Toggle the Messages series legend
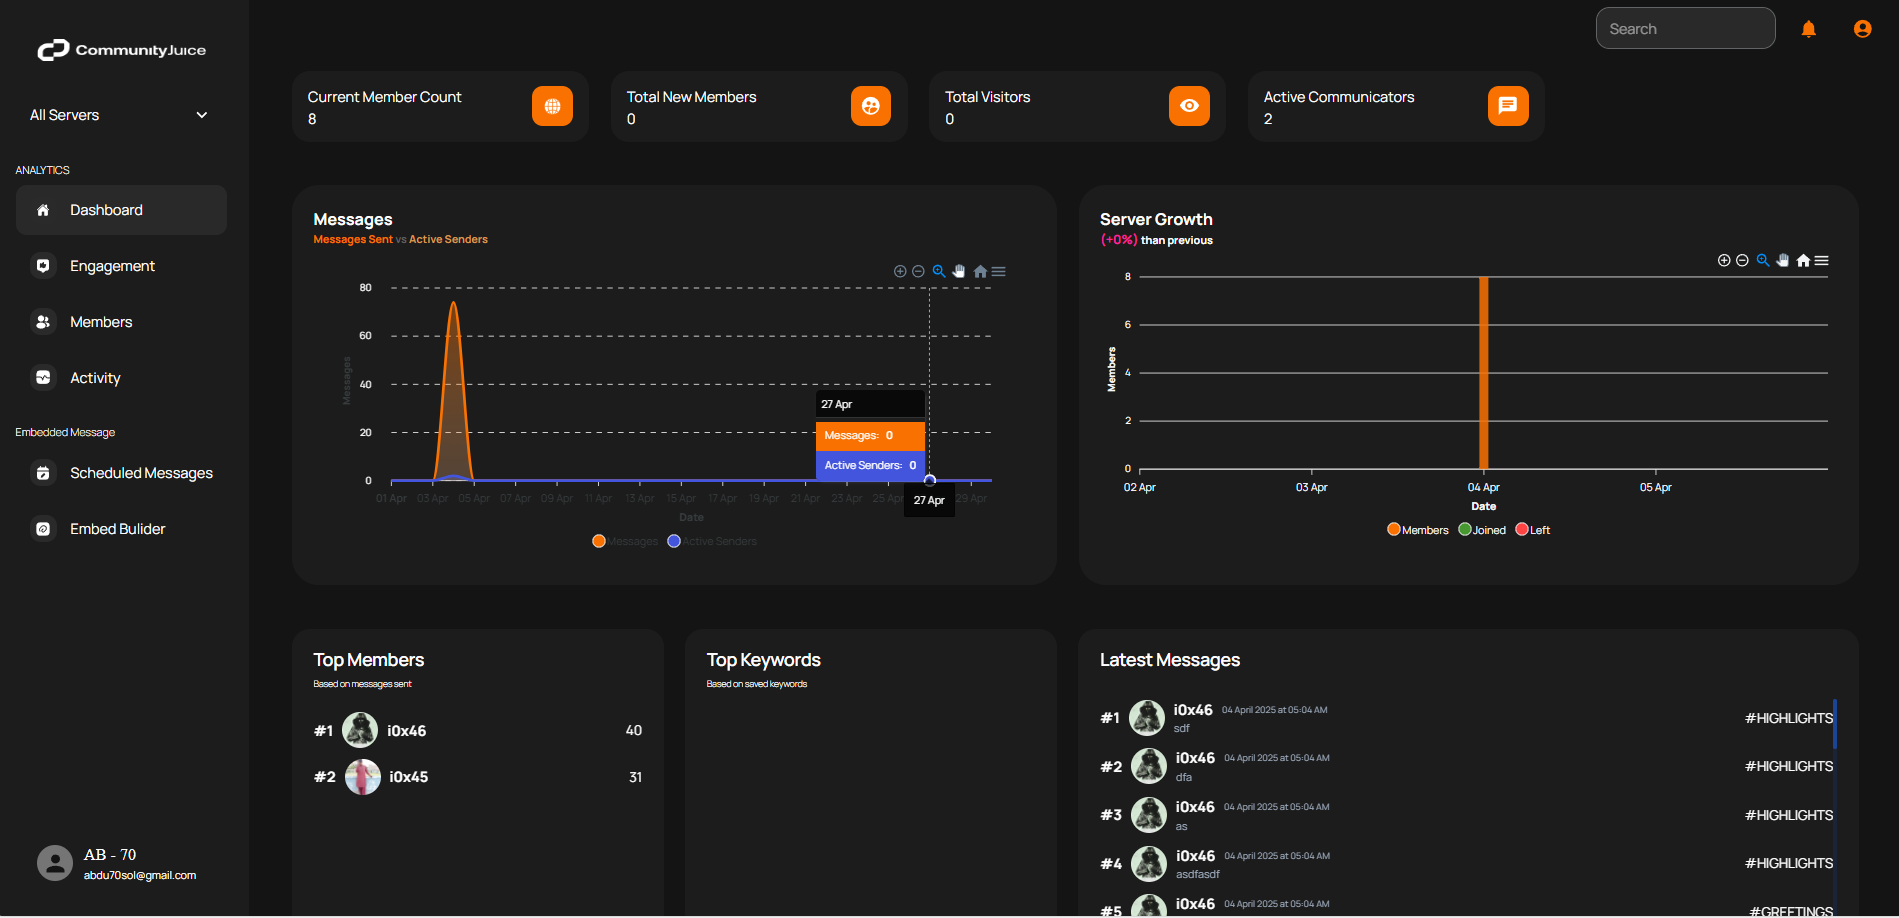 pyautogui.click(x=625, y=541)
